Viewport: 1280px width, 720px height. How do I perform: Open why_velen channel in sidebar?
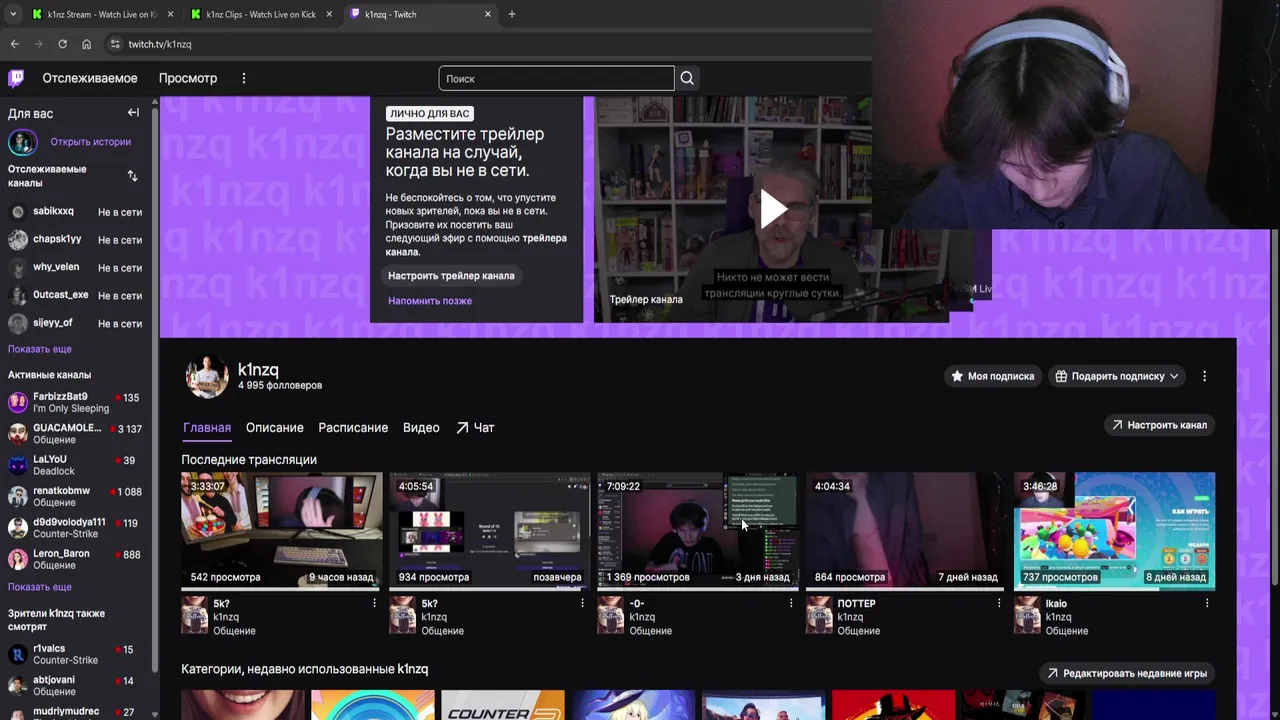pos(76,268)
